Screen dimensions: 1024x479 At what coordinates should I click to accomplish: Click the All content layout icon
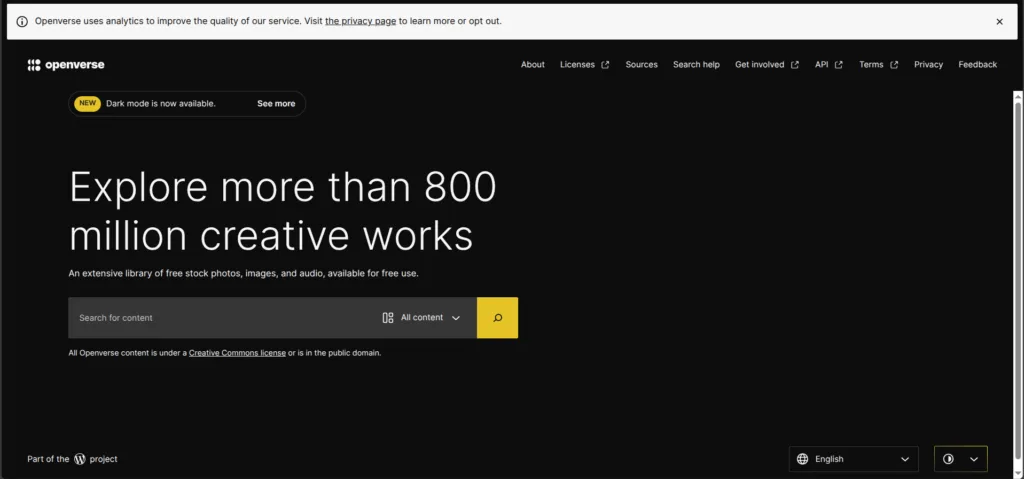click(388, 318)
